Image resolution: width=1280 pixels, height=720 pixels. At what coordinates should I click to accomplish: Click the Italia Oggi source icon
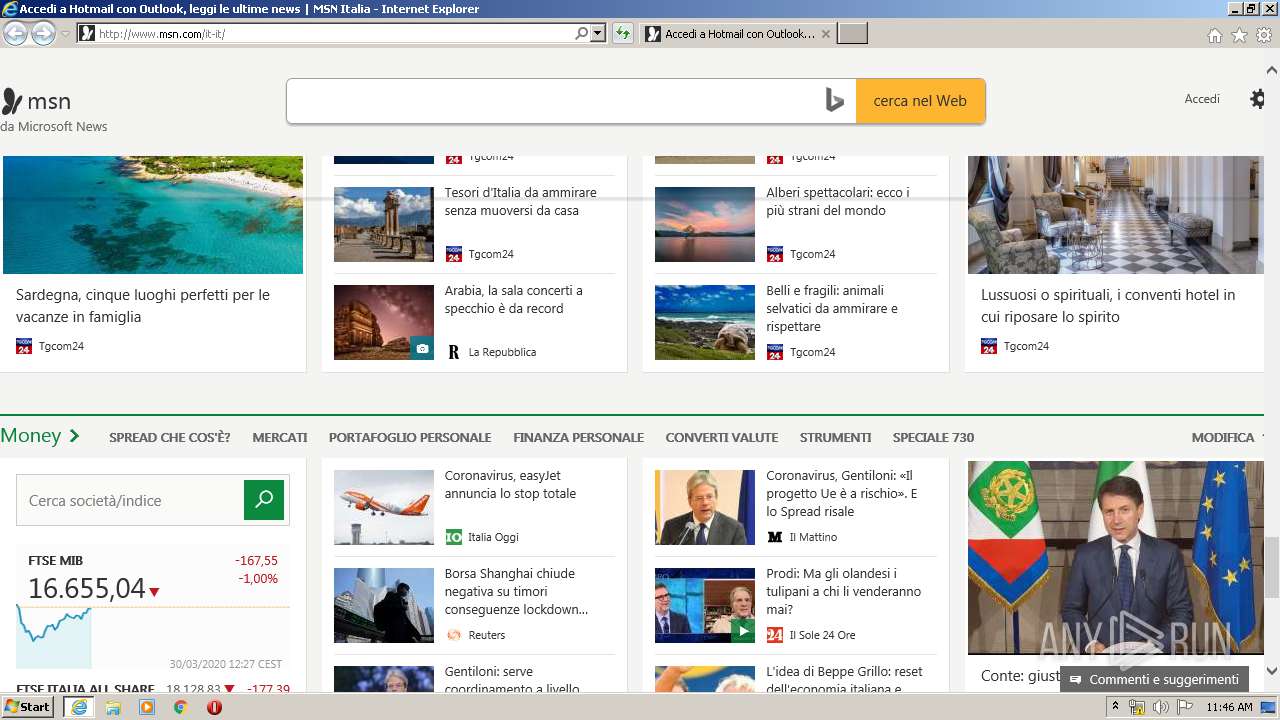tap(454, 537)
